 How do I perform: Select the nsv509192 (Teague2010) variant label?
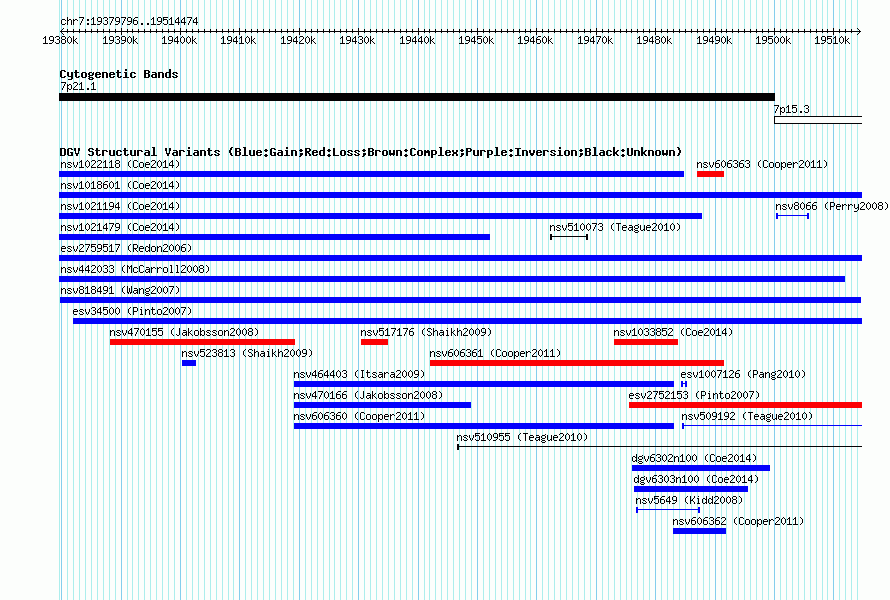(747, 416)
